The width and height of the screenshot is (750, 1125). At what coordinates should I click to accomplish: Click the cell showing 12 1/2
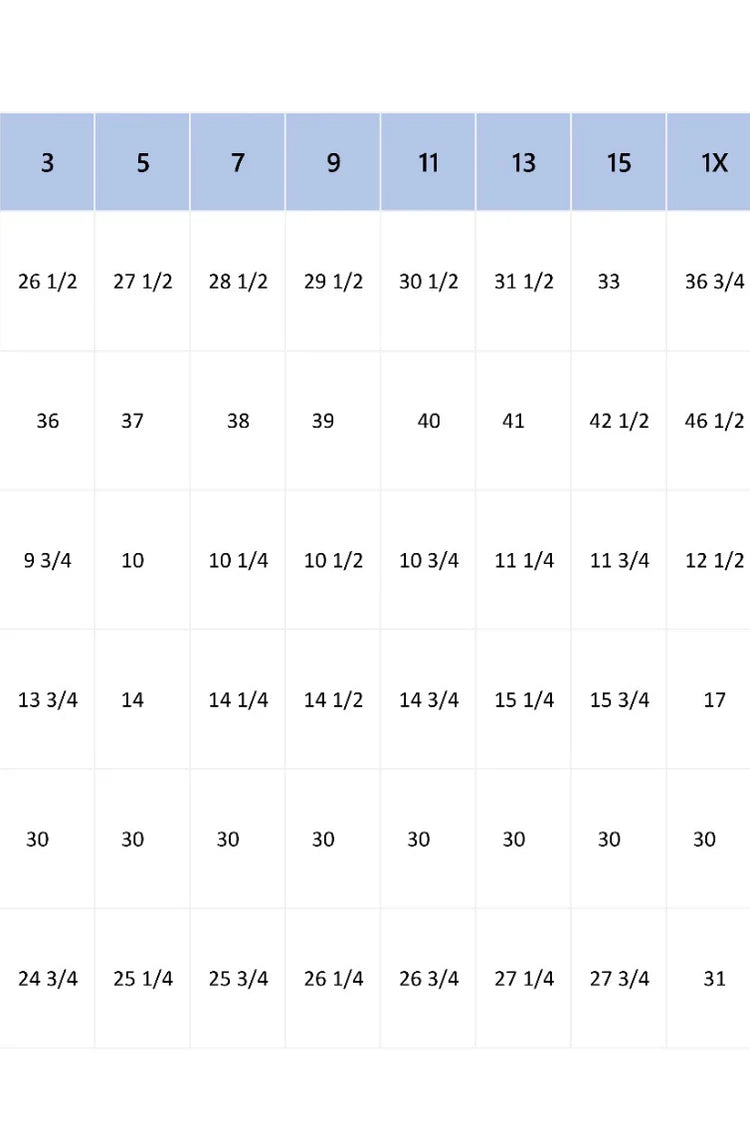(x=714, y=560)
